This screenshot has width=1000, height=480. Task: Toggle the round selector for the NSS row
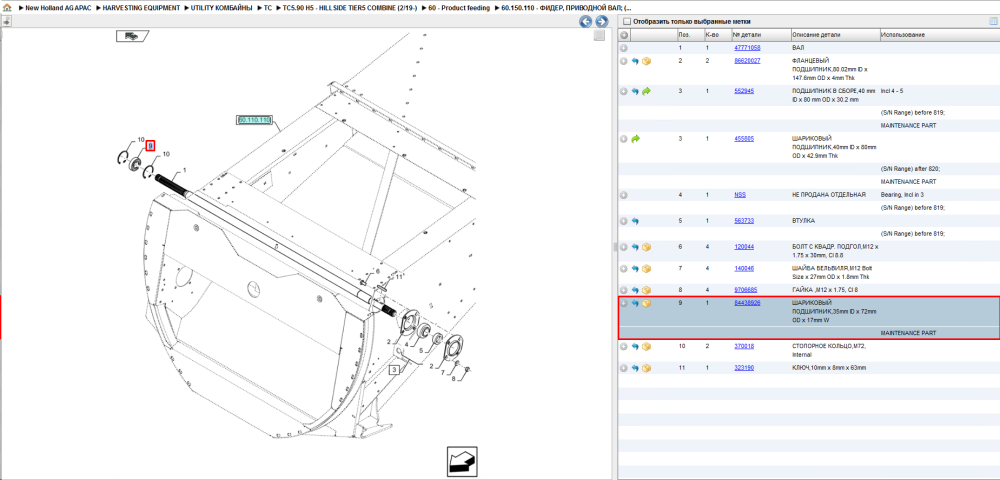point(624,195)
